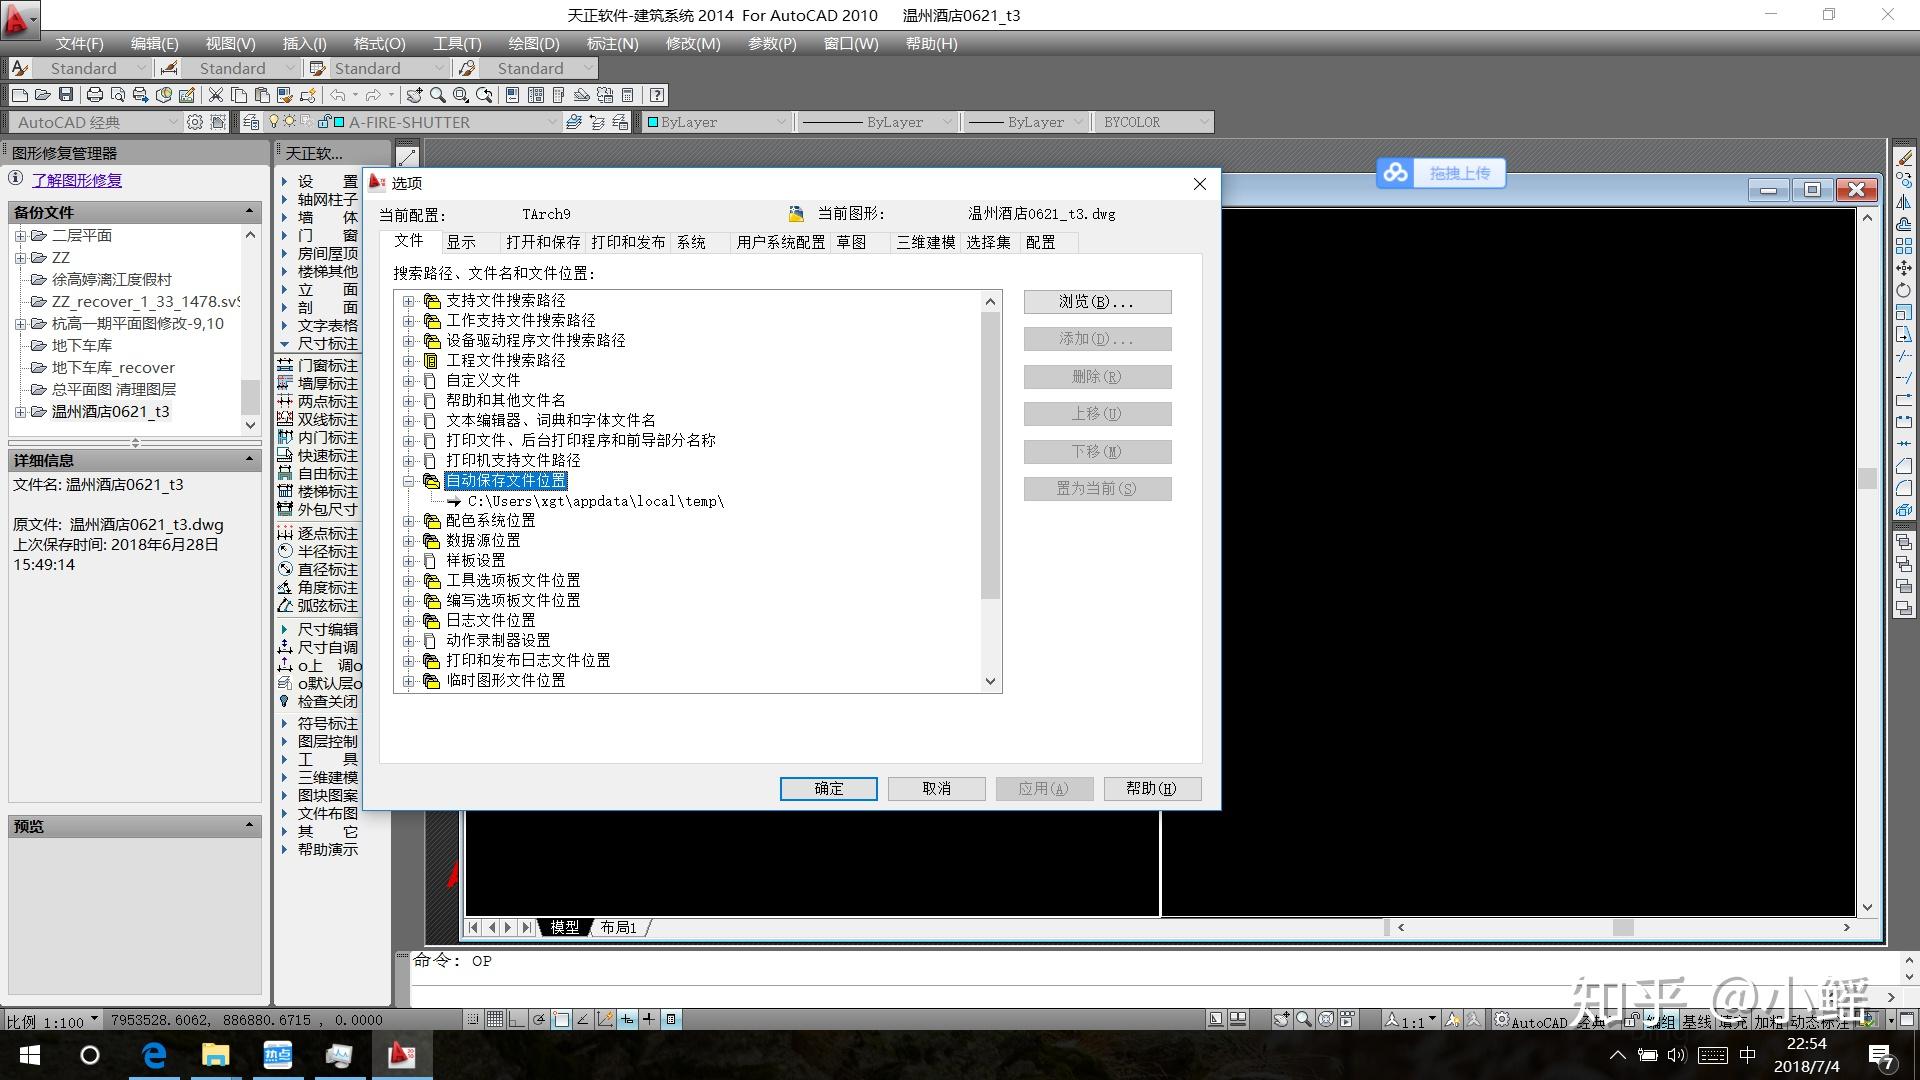Screen dimensions: 1920x1080
Task: Click the Windows Start button
Action: [x=30, y=1055]
